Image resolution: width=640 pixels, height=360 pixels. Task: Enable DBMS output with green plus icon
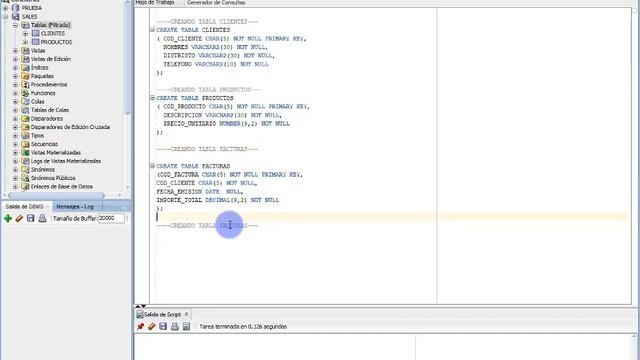[x=8, y=218]
